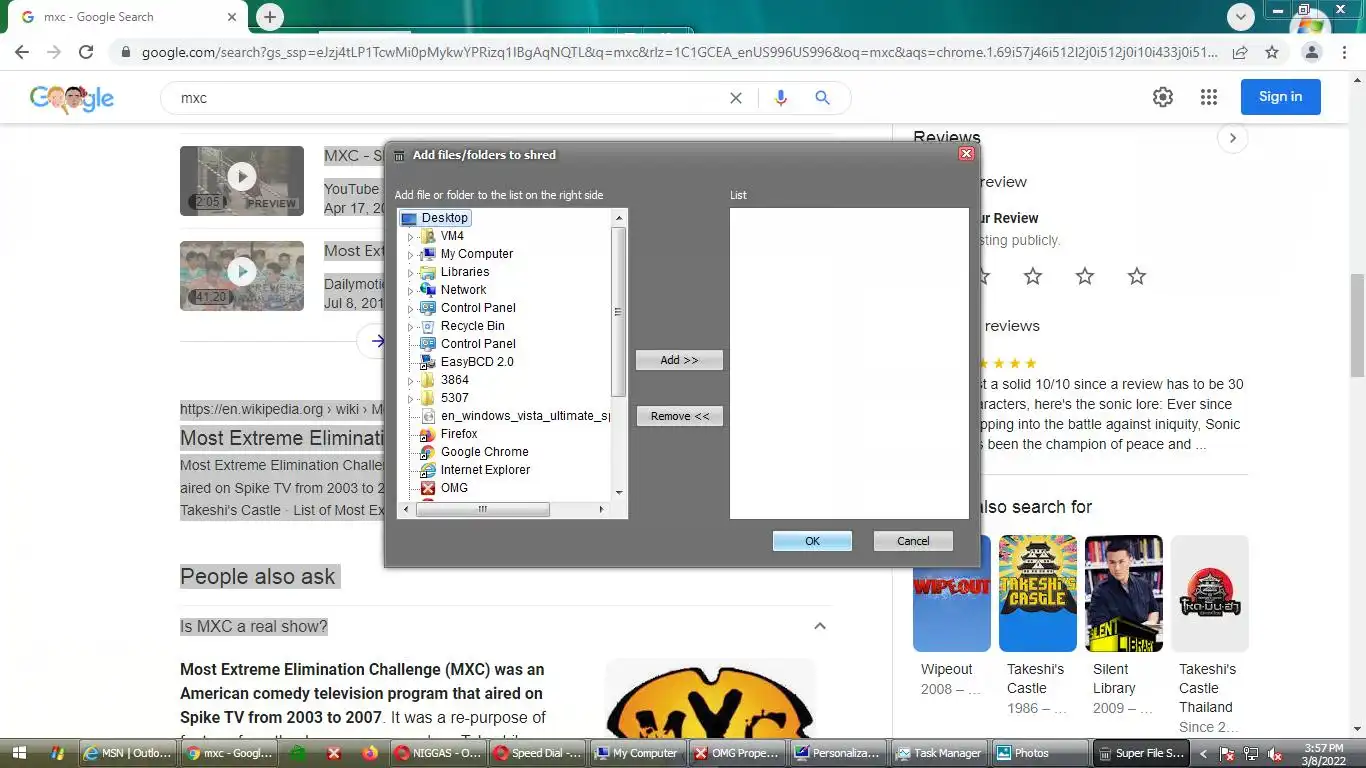
Task: Click the tree's vertical scroll down arrow
Action: (x=619, y=492)
